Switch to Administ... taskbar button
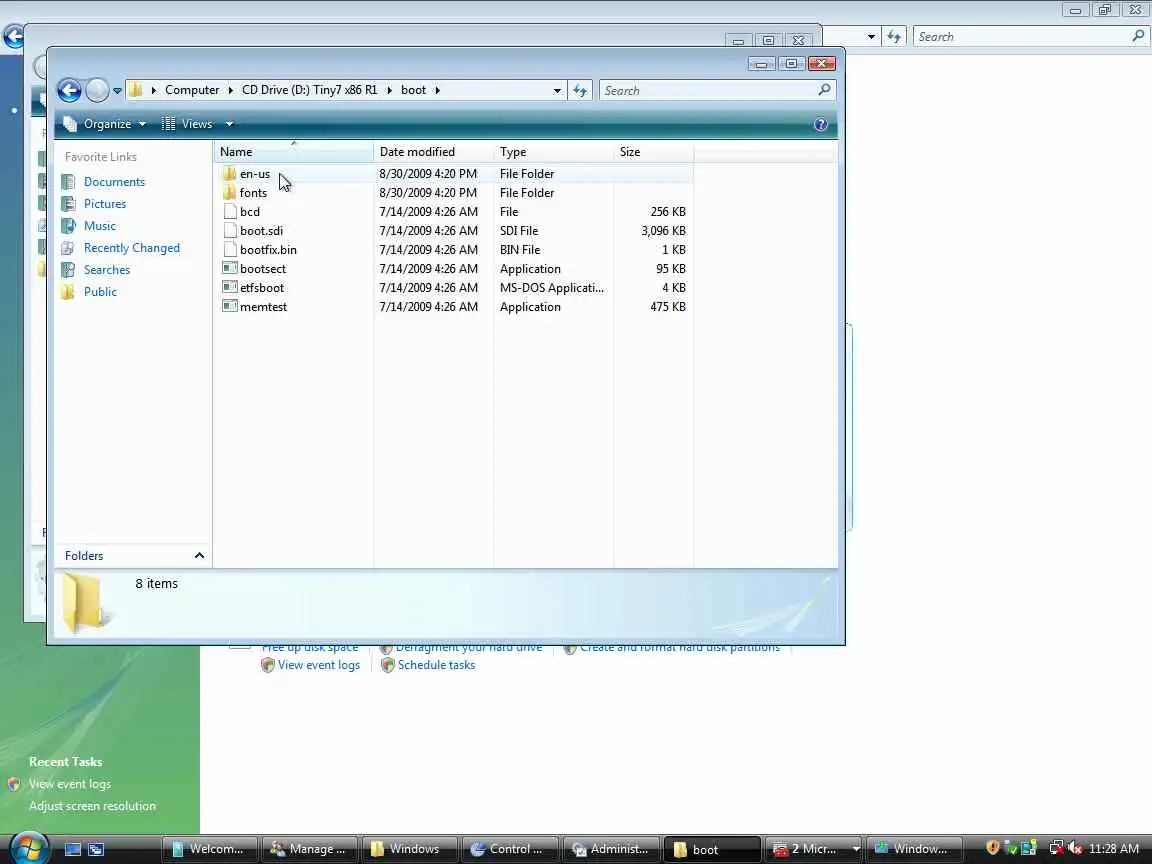This screenshot has height=864, width=1152. pyautogui.click(x=610, y=849)
